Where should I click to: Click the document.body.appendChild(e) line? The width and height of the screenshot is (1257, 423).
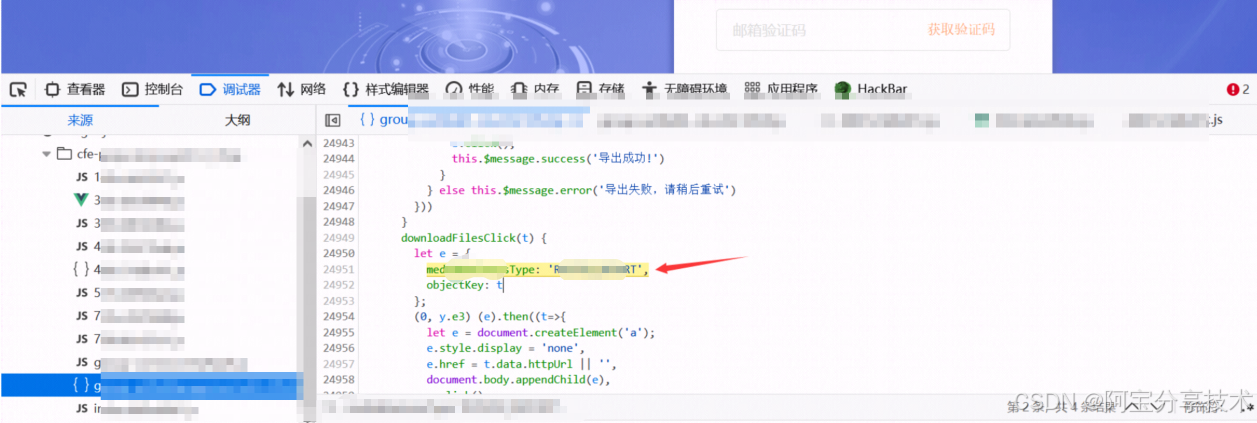pos(518,380)
